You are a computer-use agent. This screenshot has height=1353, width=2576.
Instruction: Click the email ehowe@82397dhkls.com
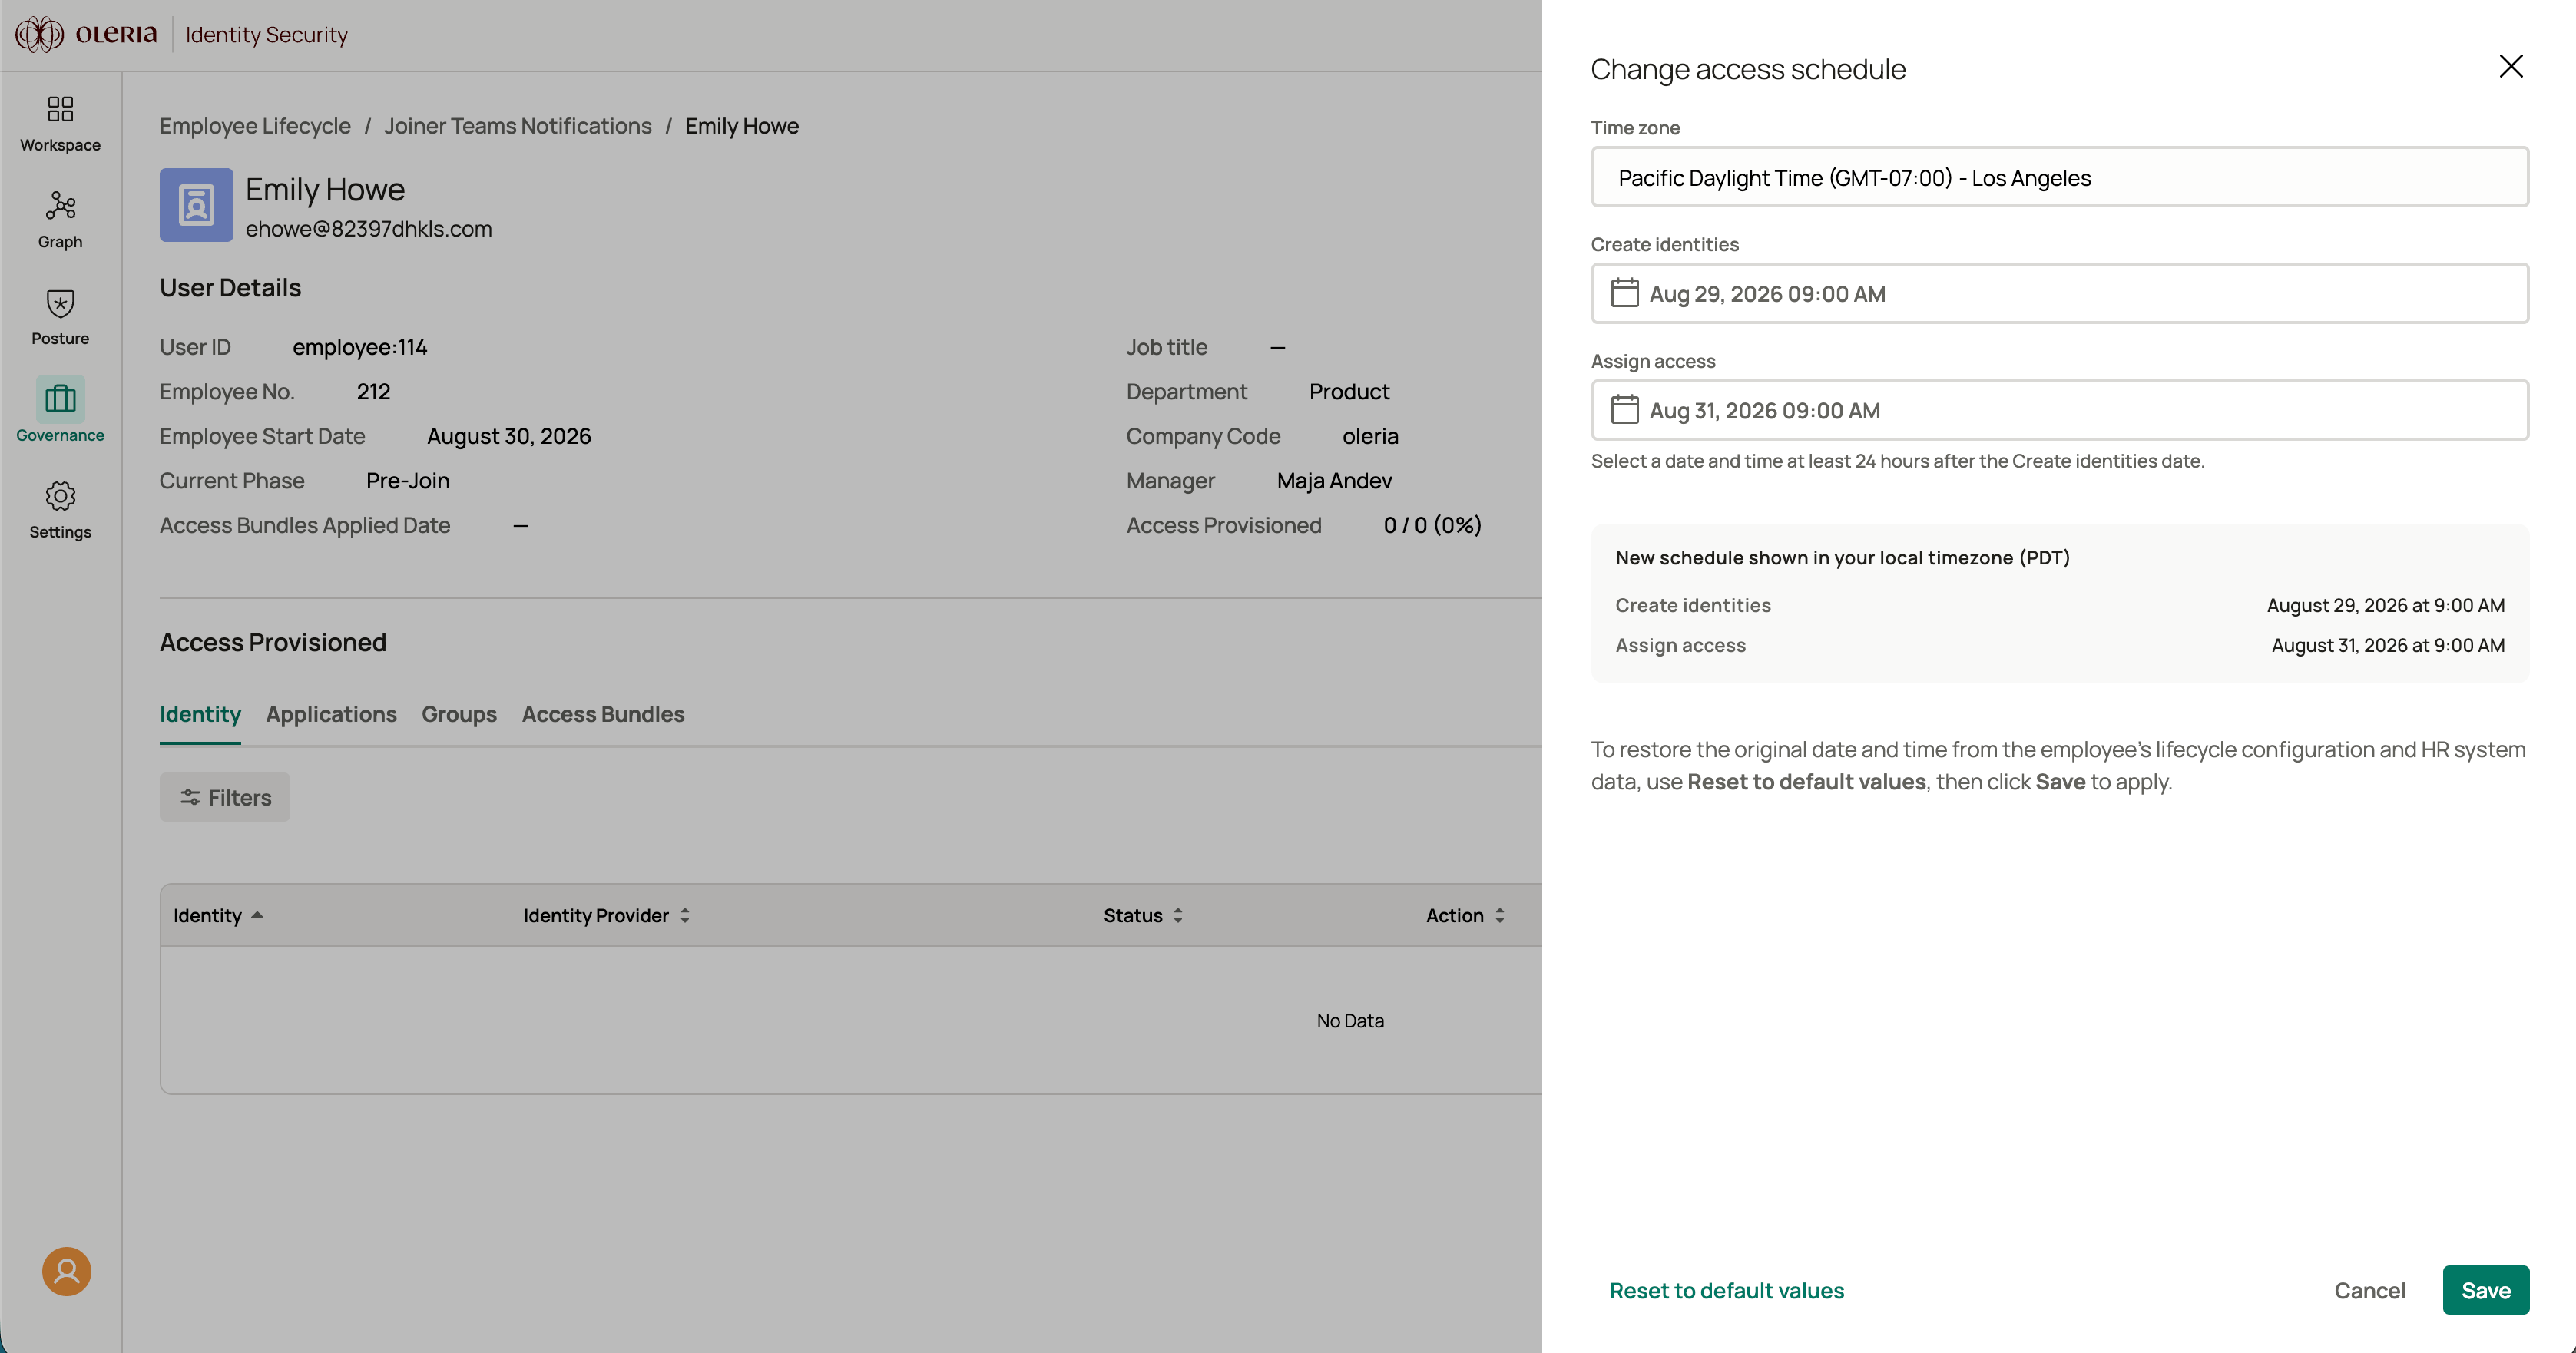pos(369,228)
